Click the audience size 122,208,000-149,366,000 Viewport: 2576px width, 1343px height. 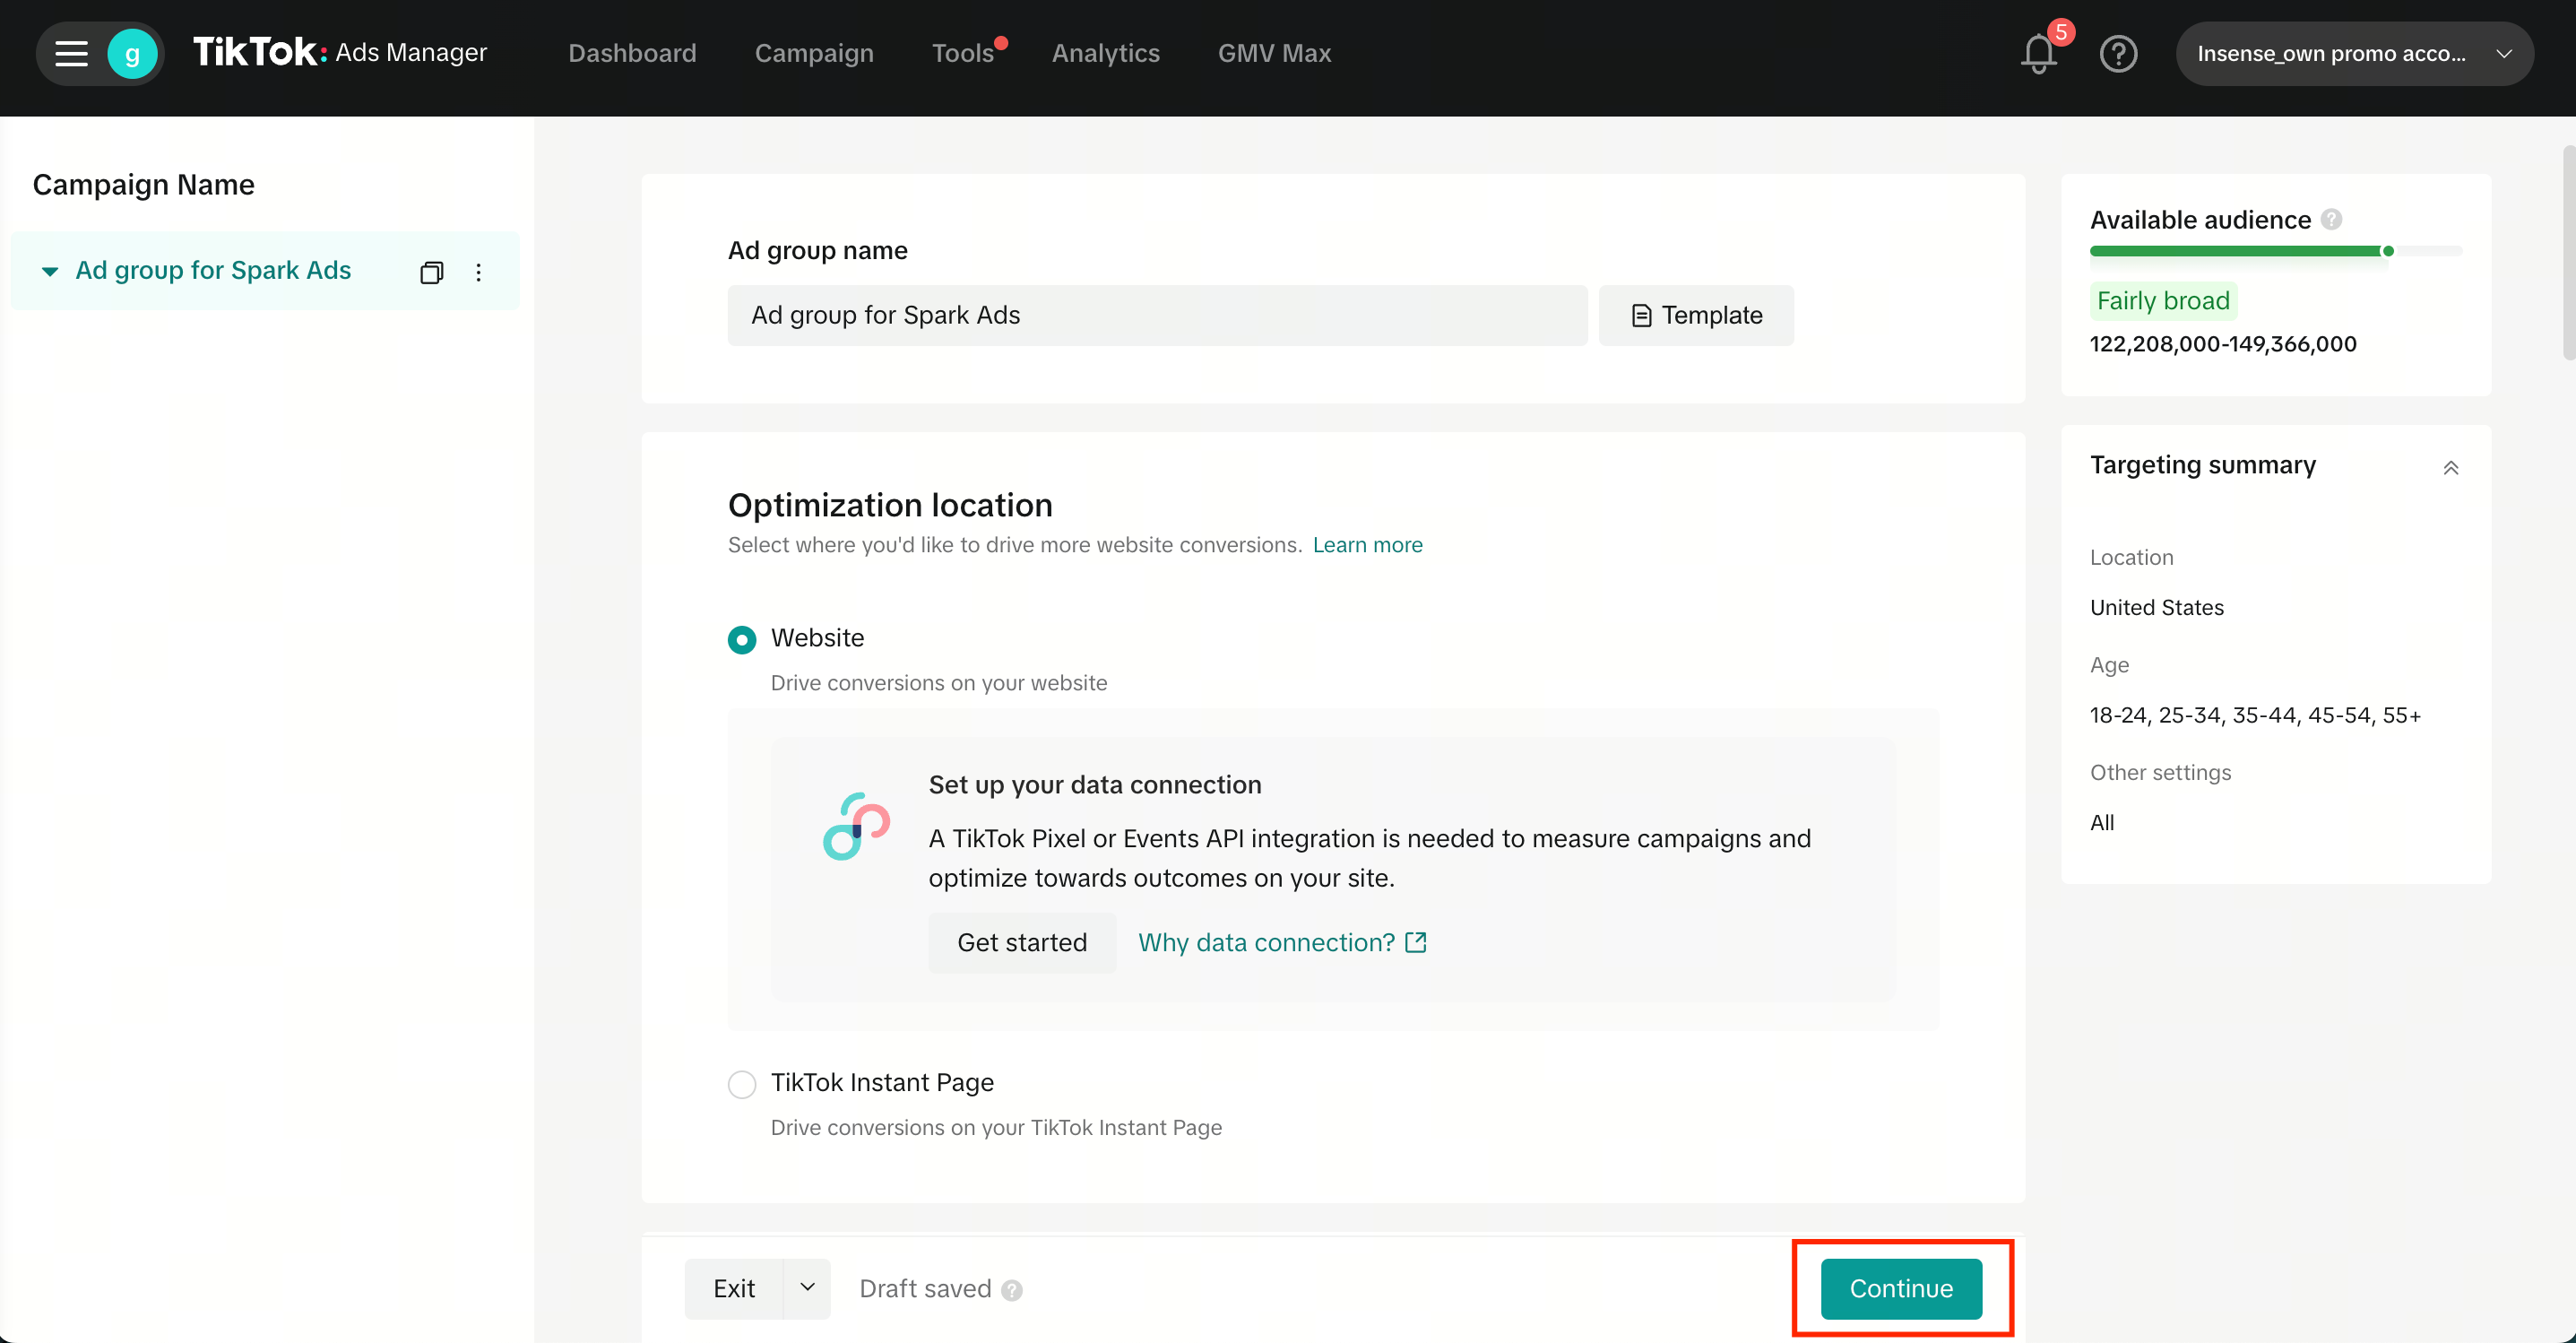click(x=2223, y=344)
